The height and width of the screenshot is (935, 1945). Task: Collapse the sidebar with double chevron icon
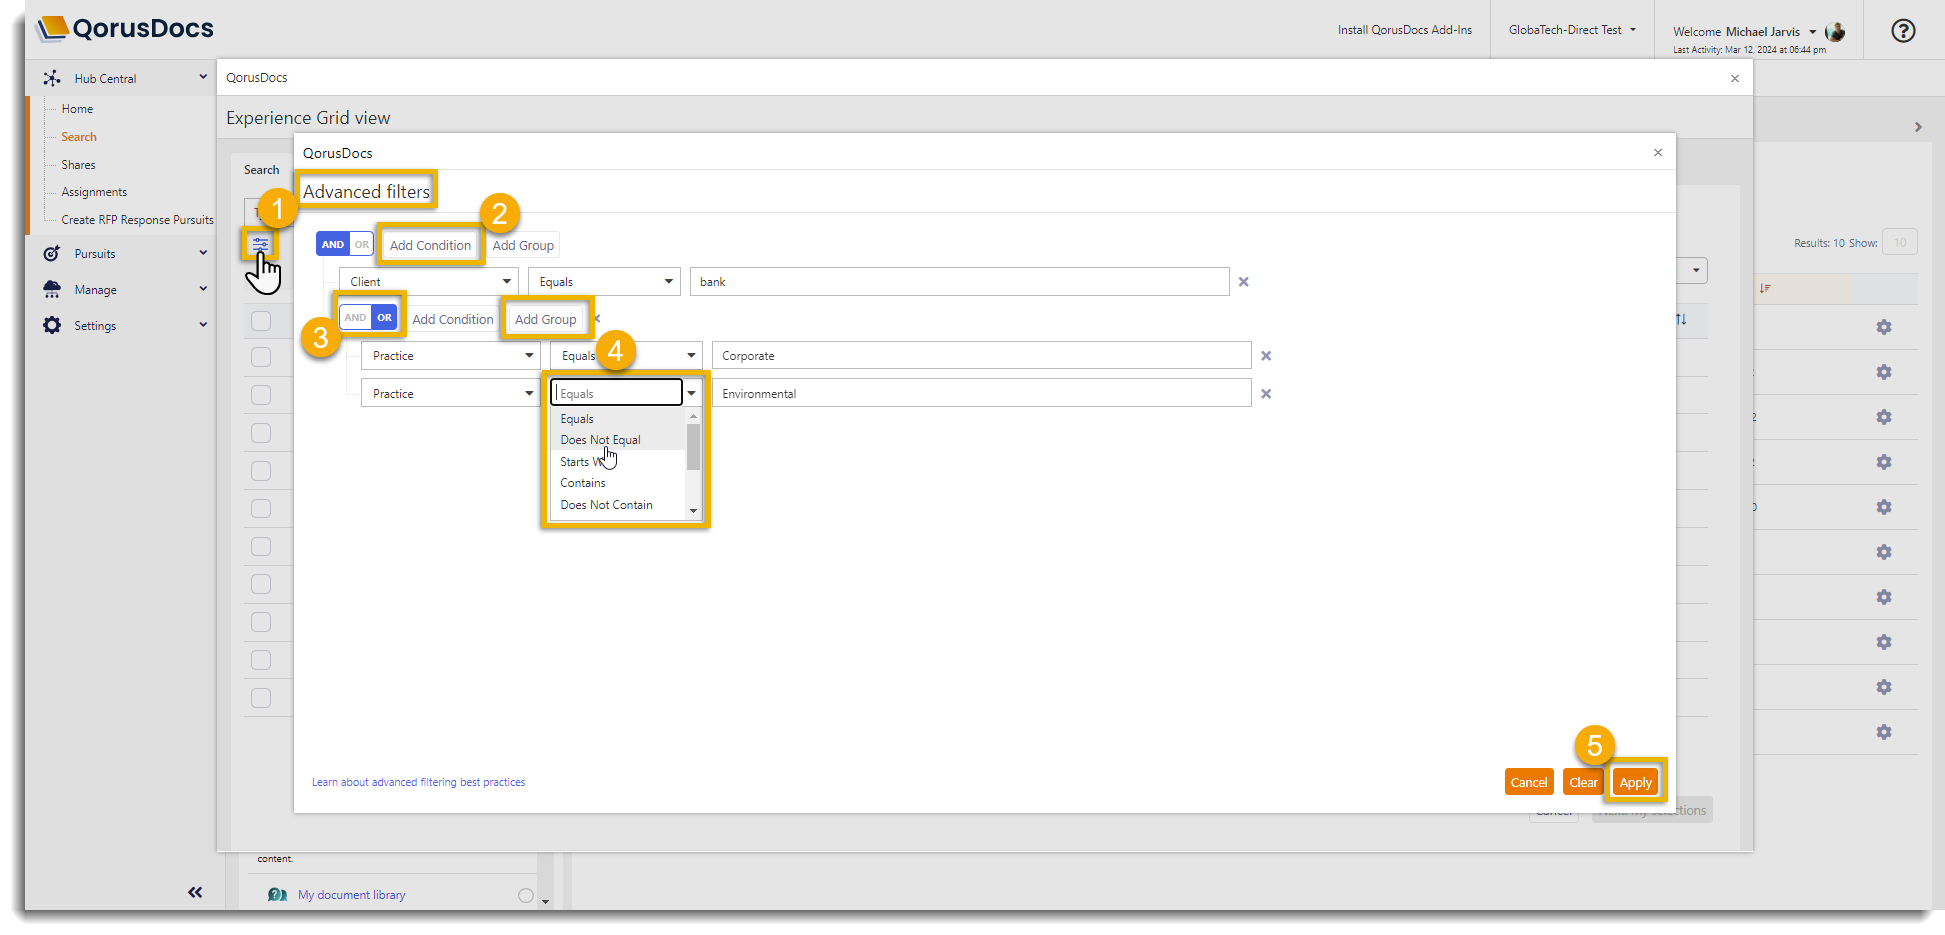coord(195,892)
